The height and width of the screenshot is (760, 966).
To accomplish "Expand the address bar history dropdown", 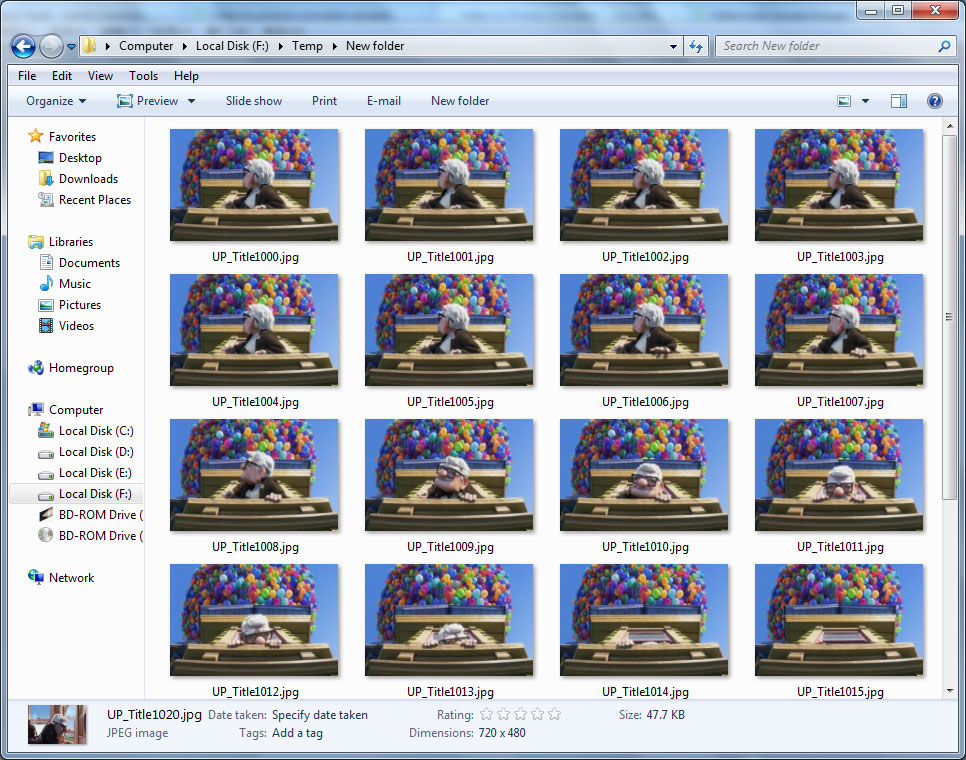I will 673,46.
